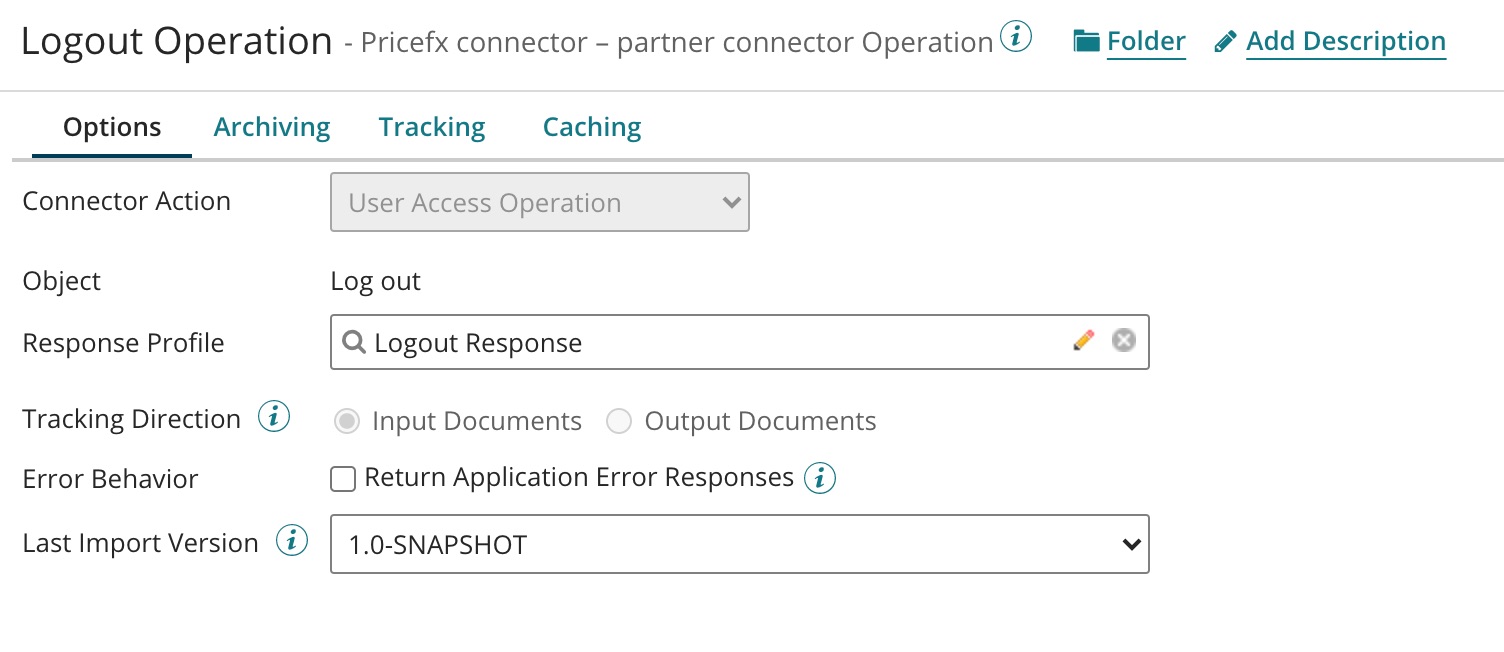Click the Folder icon in header
Screen dimensions: 1504x652
click(x=1086, y=41)
